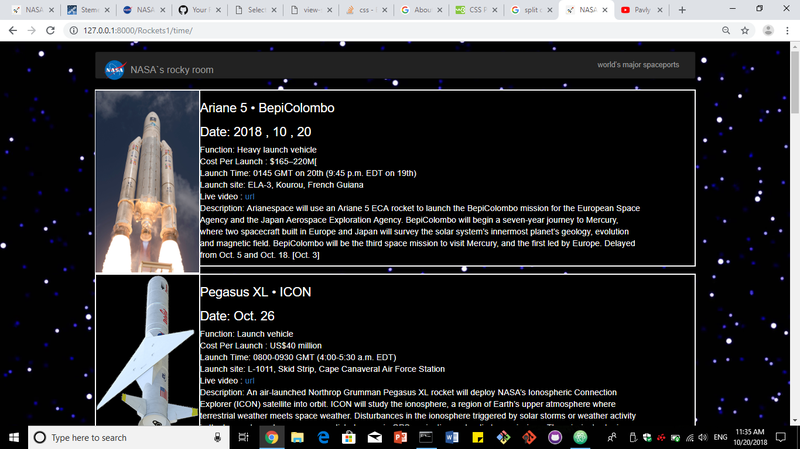This screenshot has width=800, height=449.
Task: Go forward in browser history
Action: [x=32, y=31]
